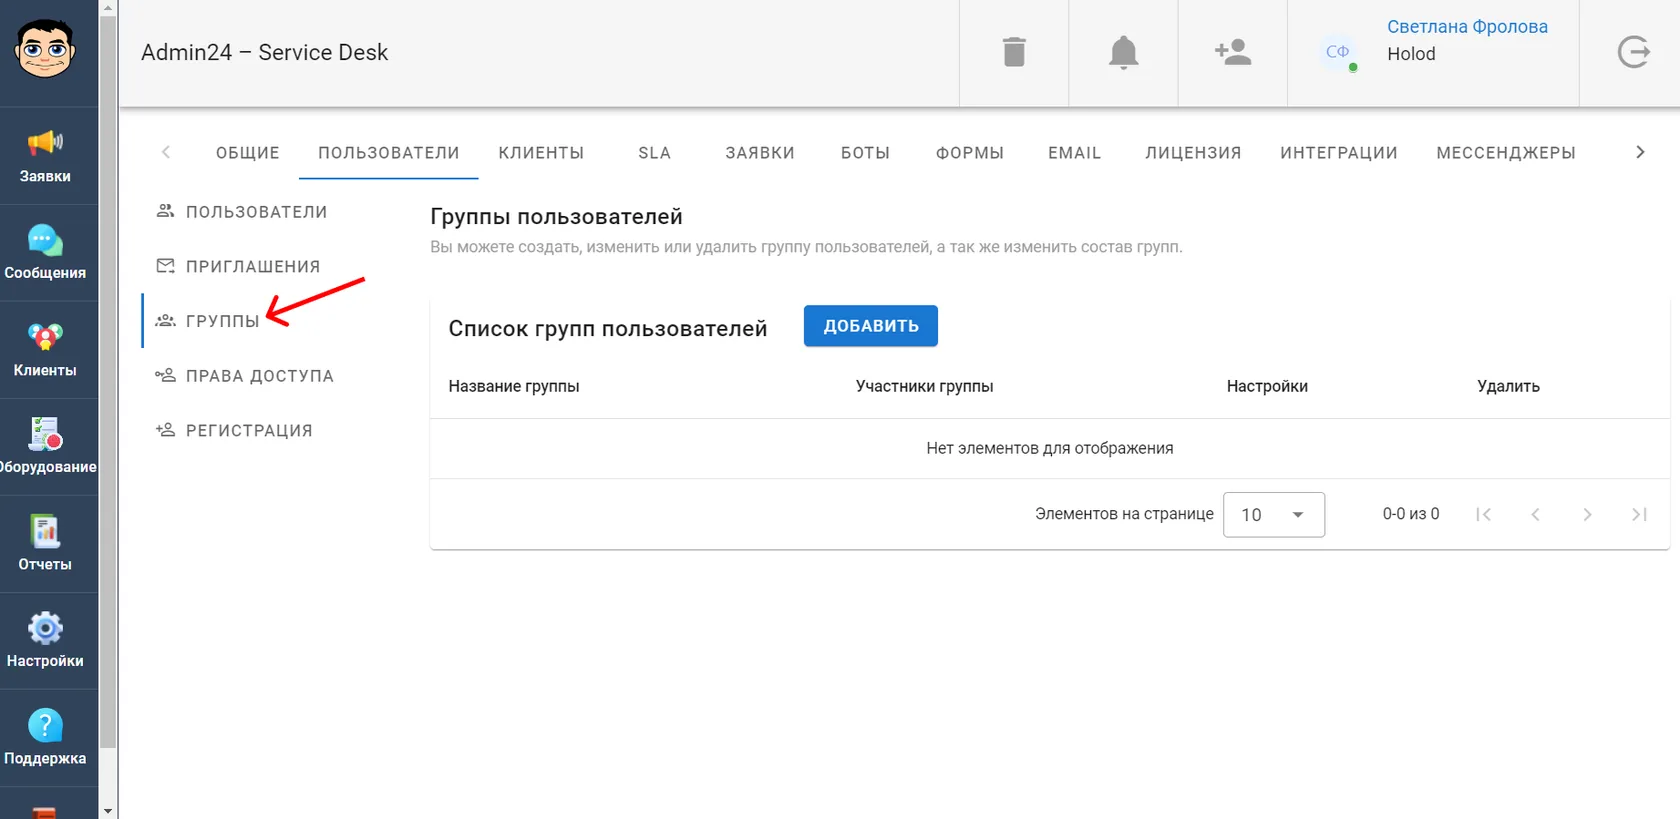
Task: Switch to the ЗАЯВКИ tab
Action: [760, 153]
